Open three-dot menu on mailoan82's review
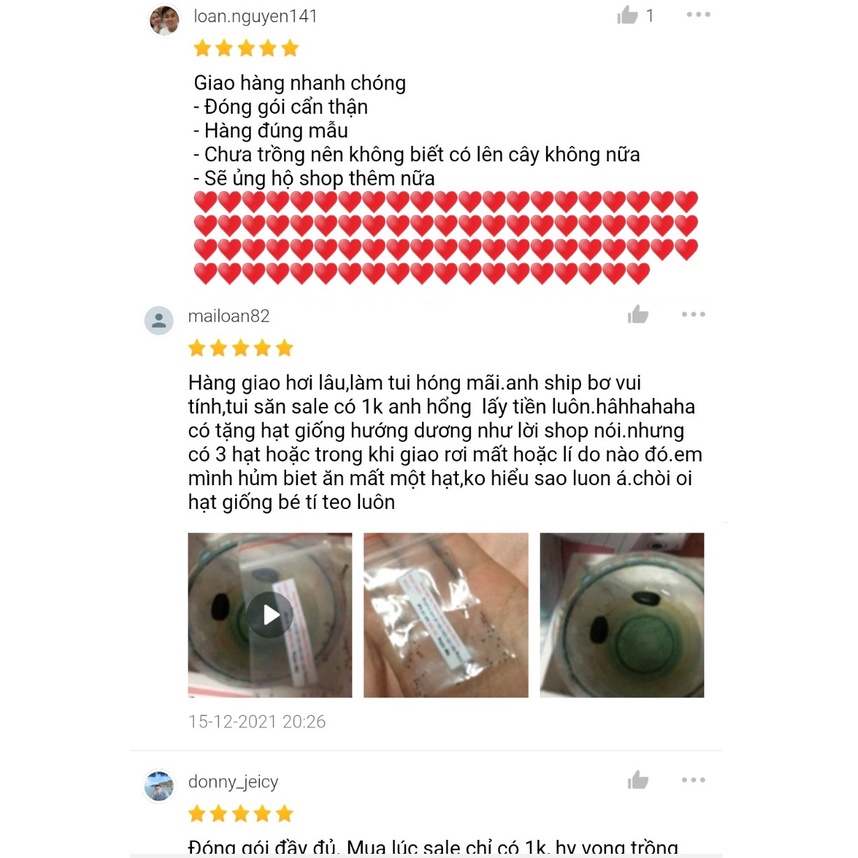The height and width of the screenshot is (858, 858). [693, 314]
